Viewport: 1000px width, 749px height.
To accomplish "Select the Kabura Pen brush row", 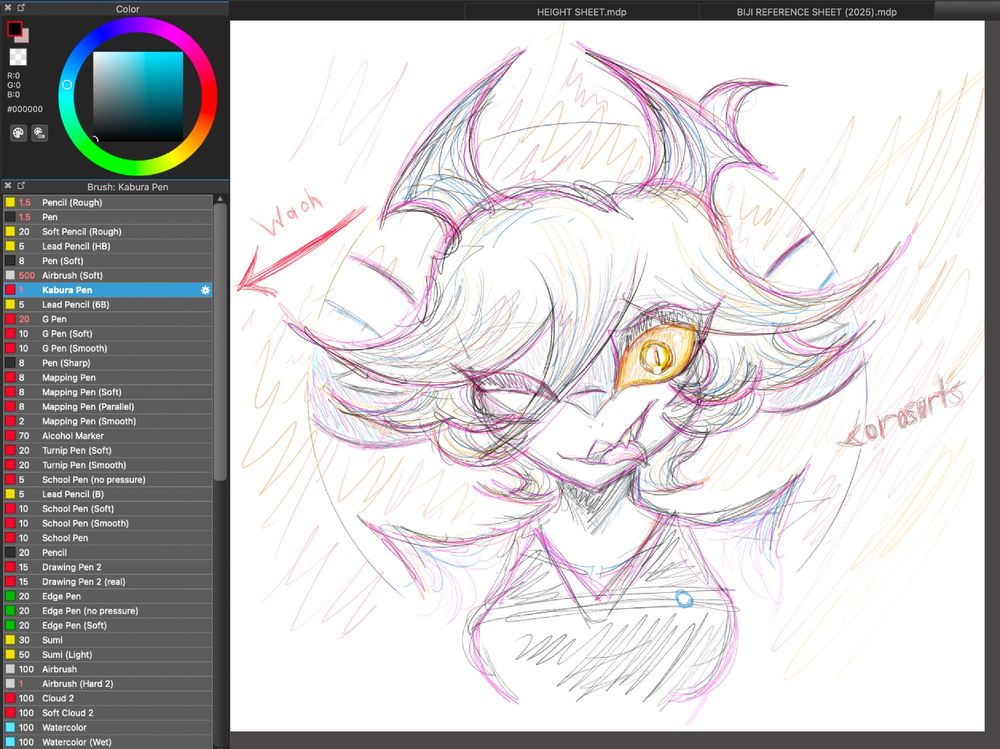I will coord(108,290).
